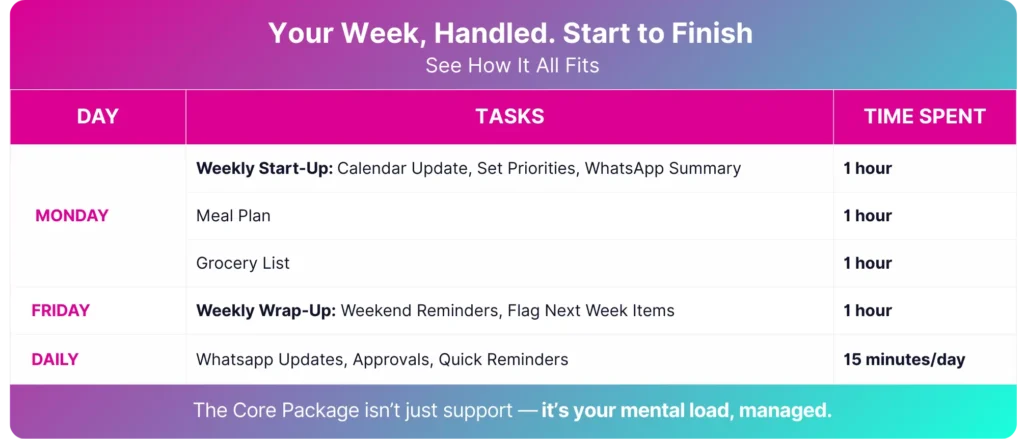Viewport: 1024px width, 439px height.
Task: Click the "See How It All Fits" subtitle
Action: point(511,66)
